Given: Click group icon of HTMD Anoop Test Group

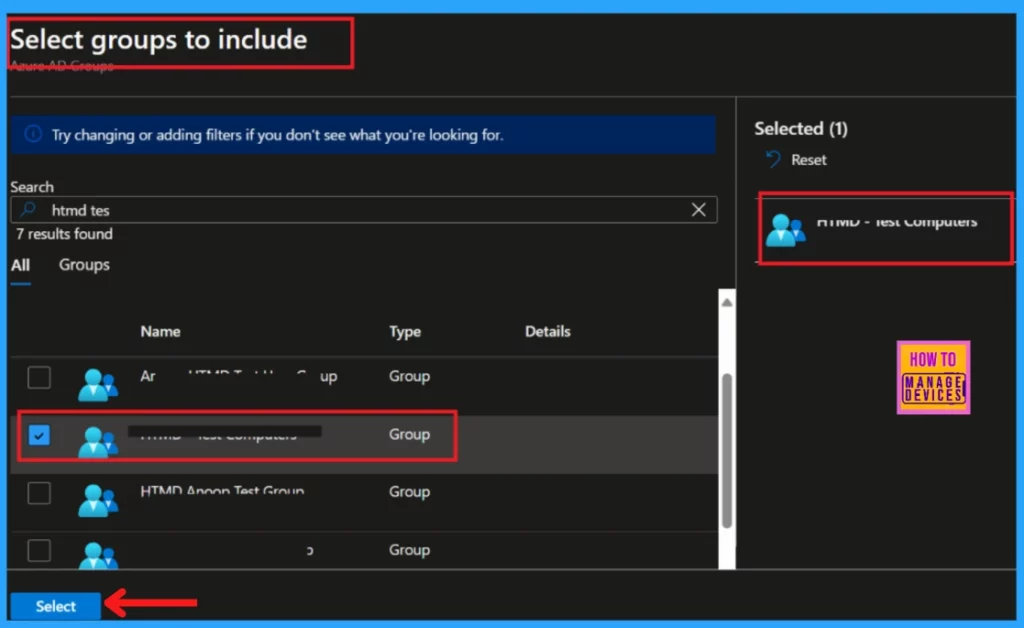Looking at the screenshot, I should (98, 501).
